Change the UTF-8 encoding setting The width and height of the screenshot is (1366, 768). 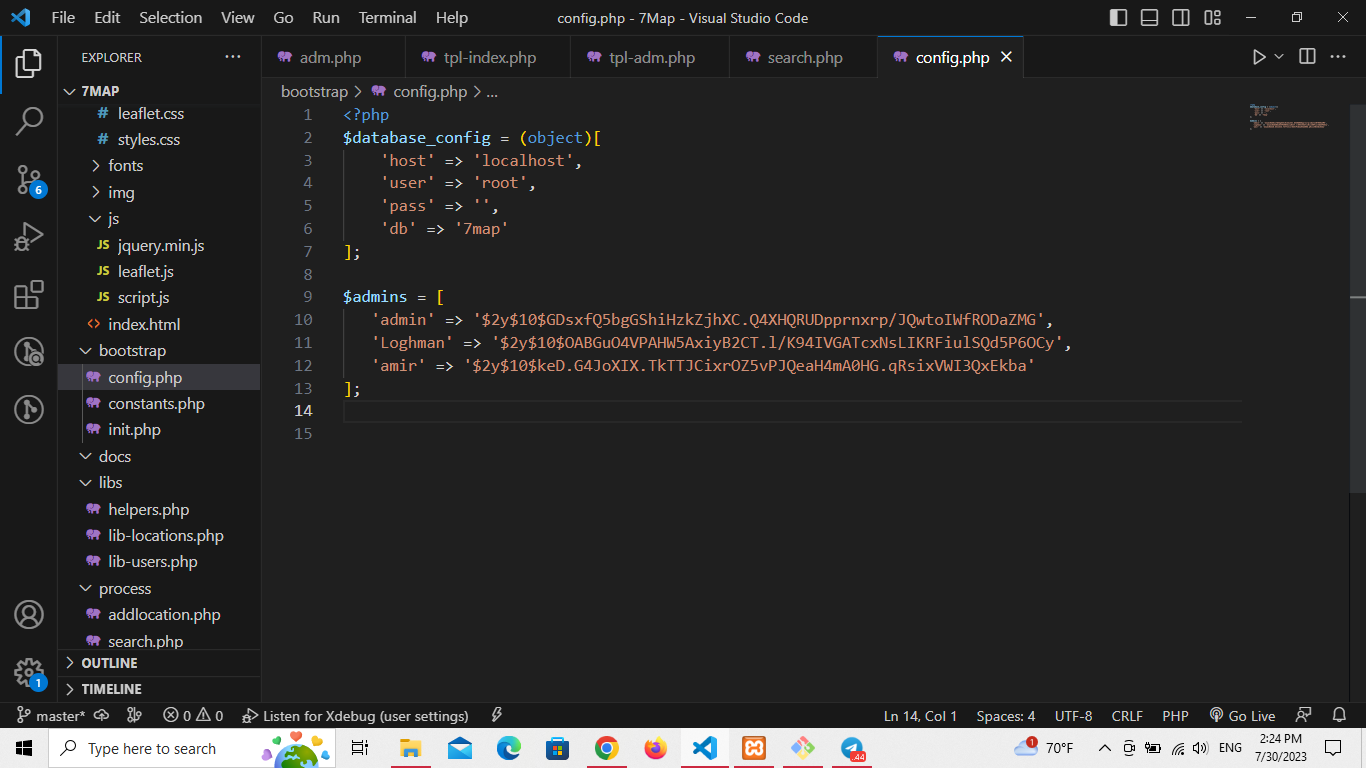click(x=1074, y=716)
